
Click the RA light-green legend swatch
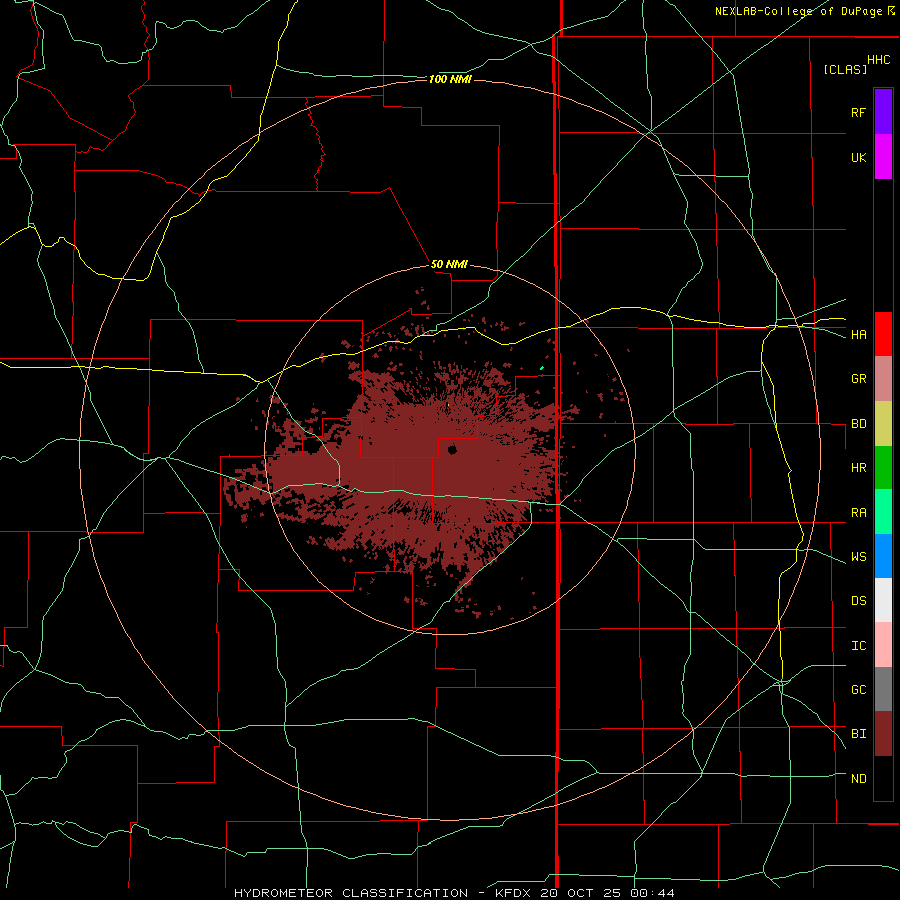pyautogui.click(x=883, y=512)
